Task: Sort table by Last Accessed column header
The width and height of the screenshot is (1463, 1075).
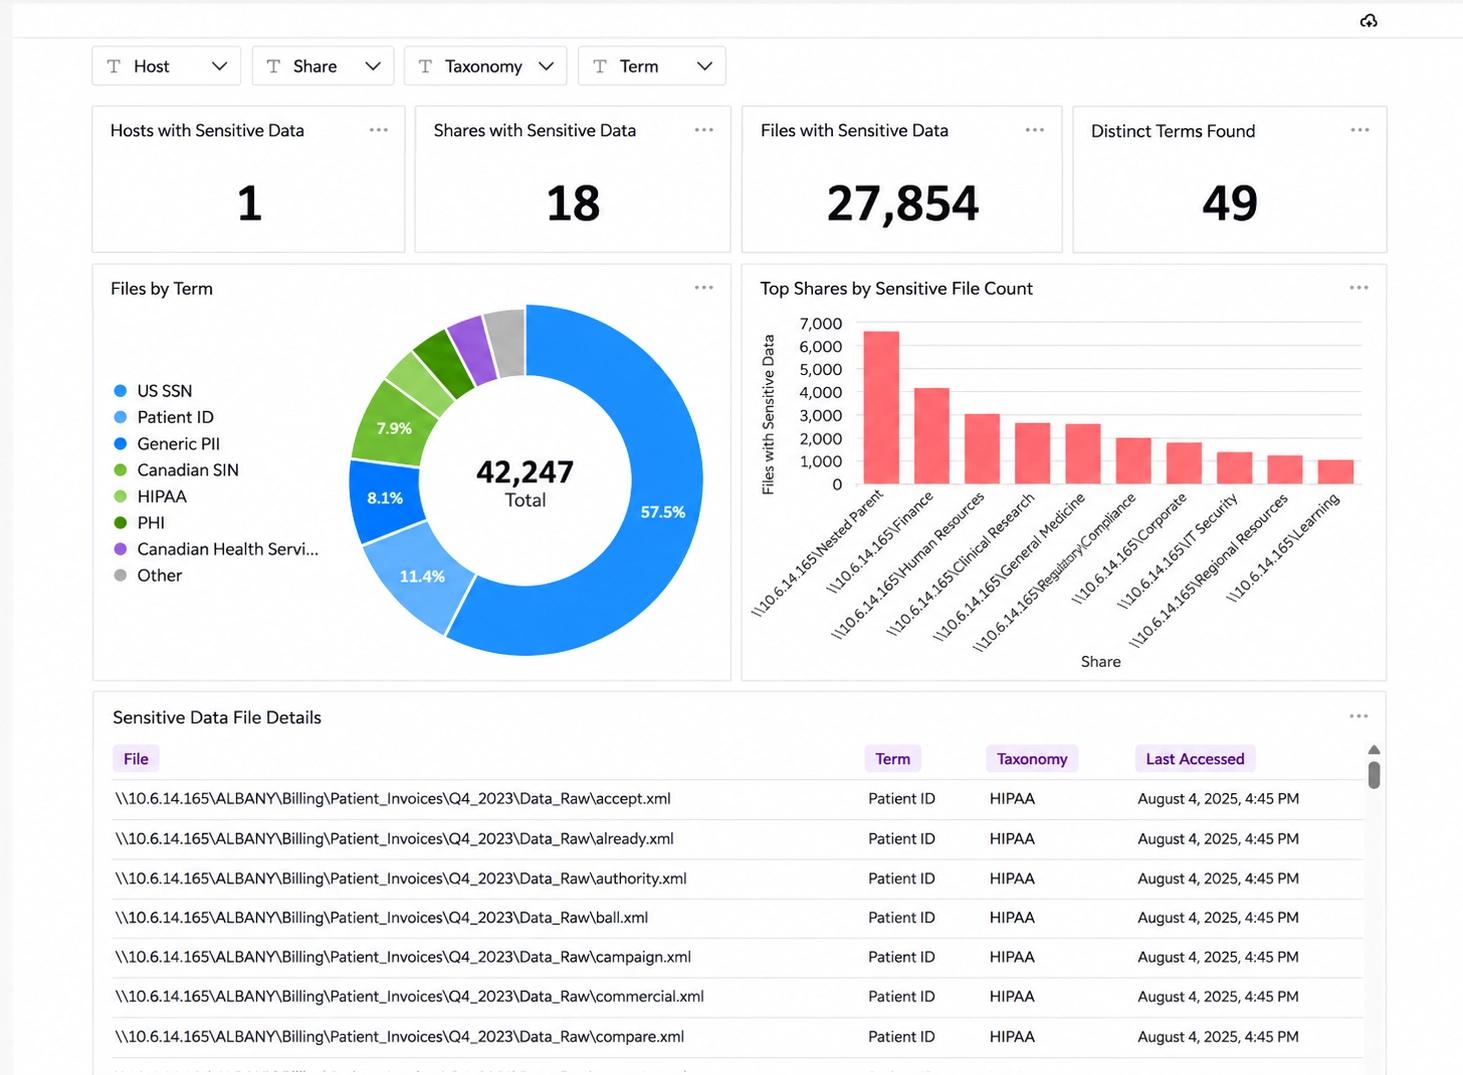Action: point(1195,759)
